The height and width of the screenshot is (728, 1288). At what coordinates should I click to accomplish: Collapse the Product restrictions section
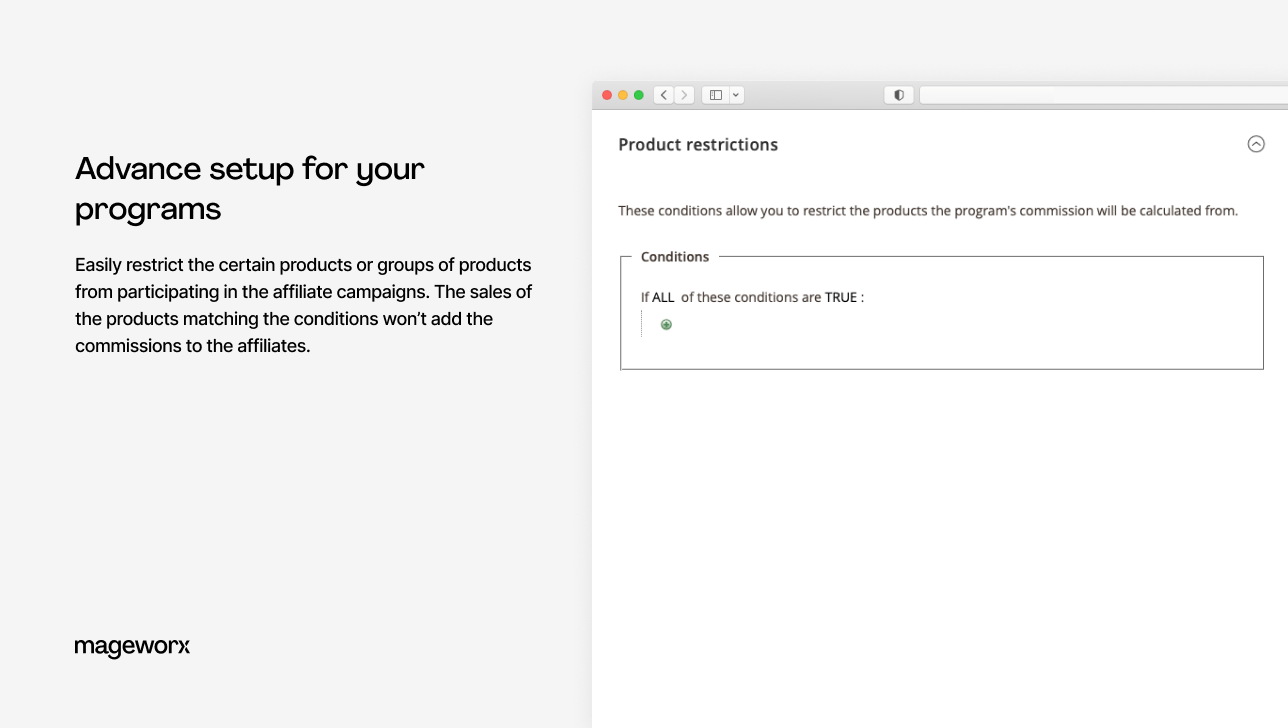[1255, 144]
